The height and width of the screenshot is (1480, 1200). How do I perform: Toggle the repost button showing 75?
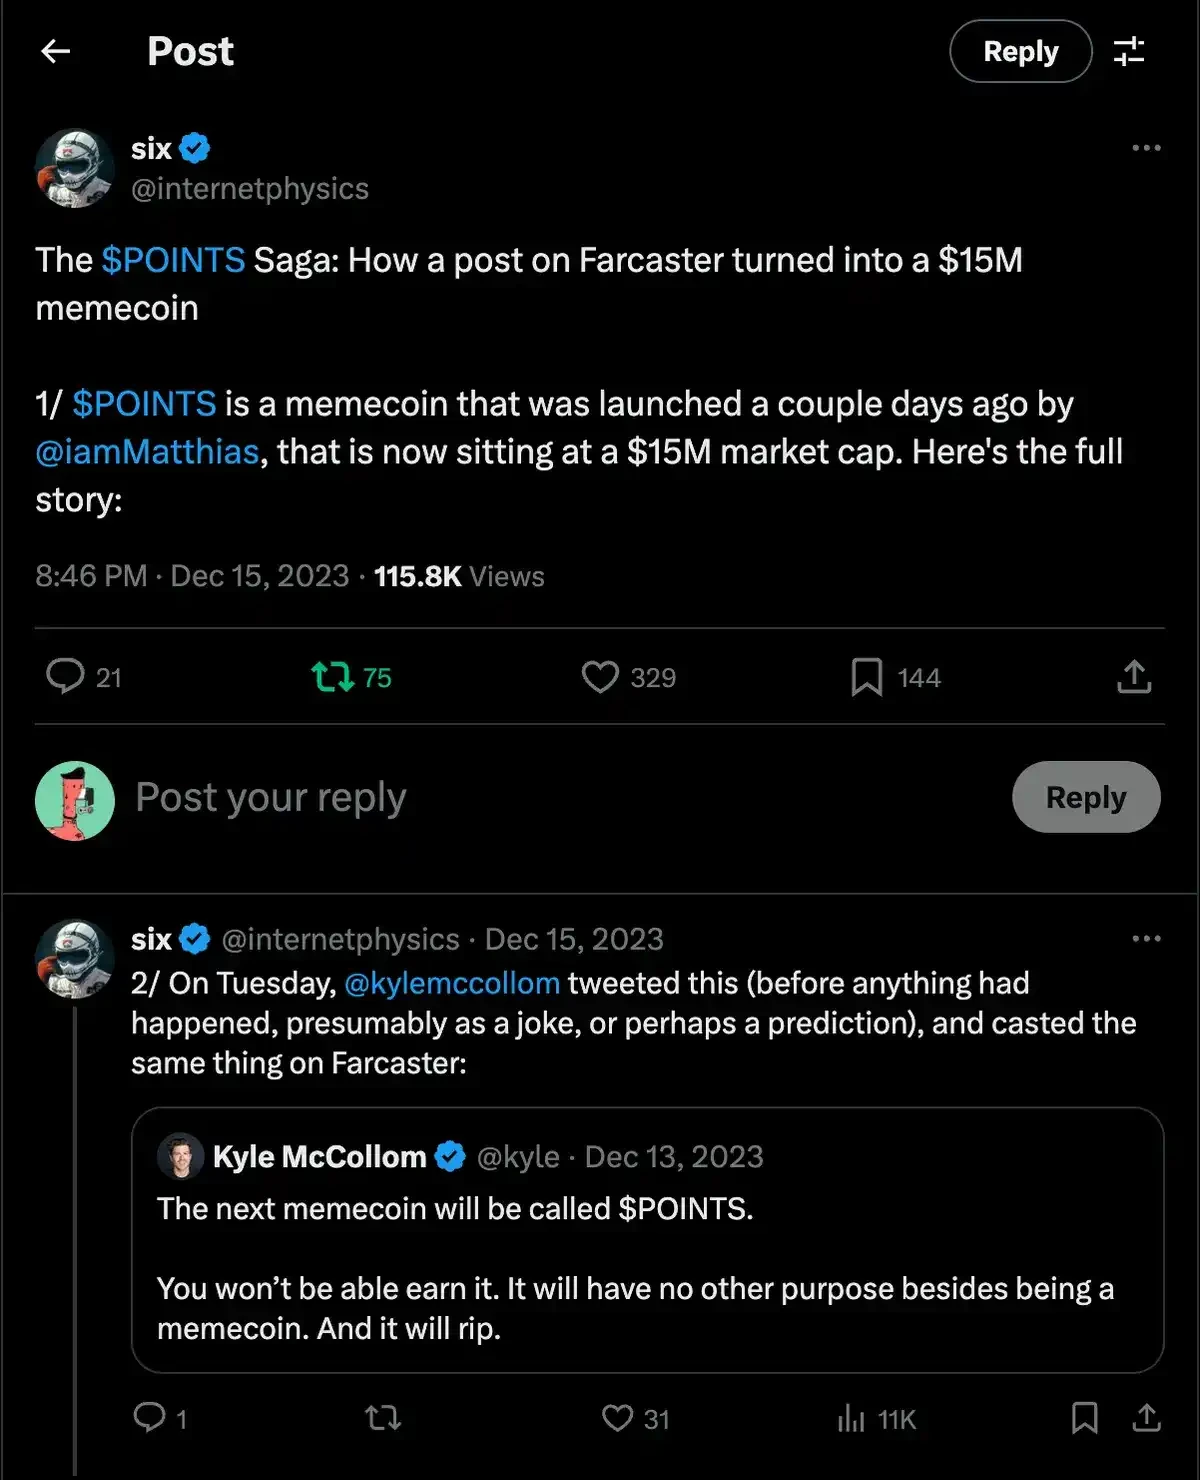click(334, 677)
